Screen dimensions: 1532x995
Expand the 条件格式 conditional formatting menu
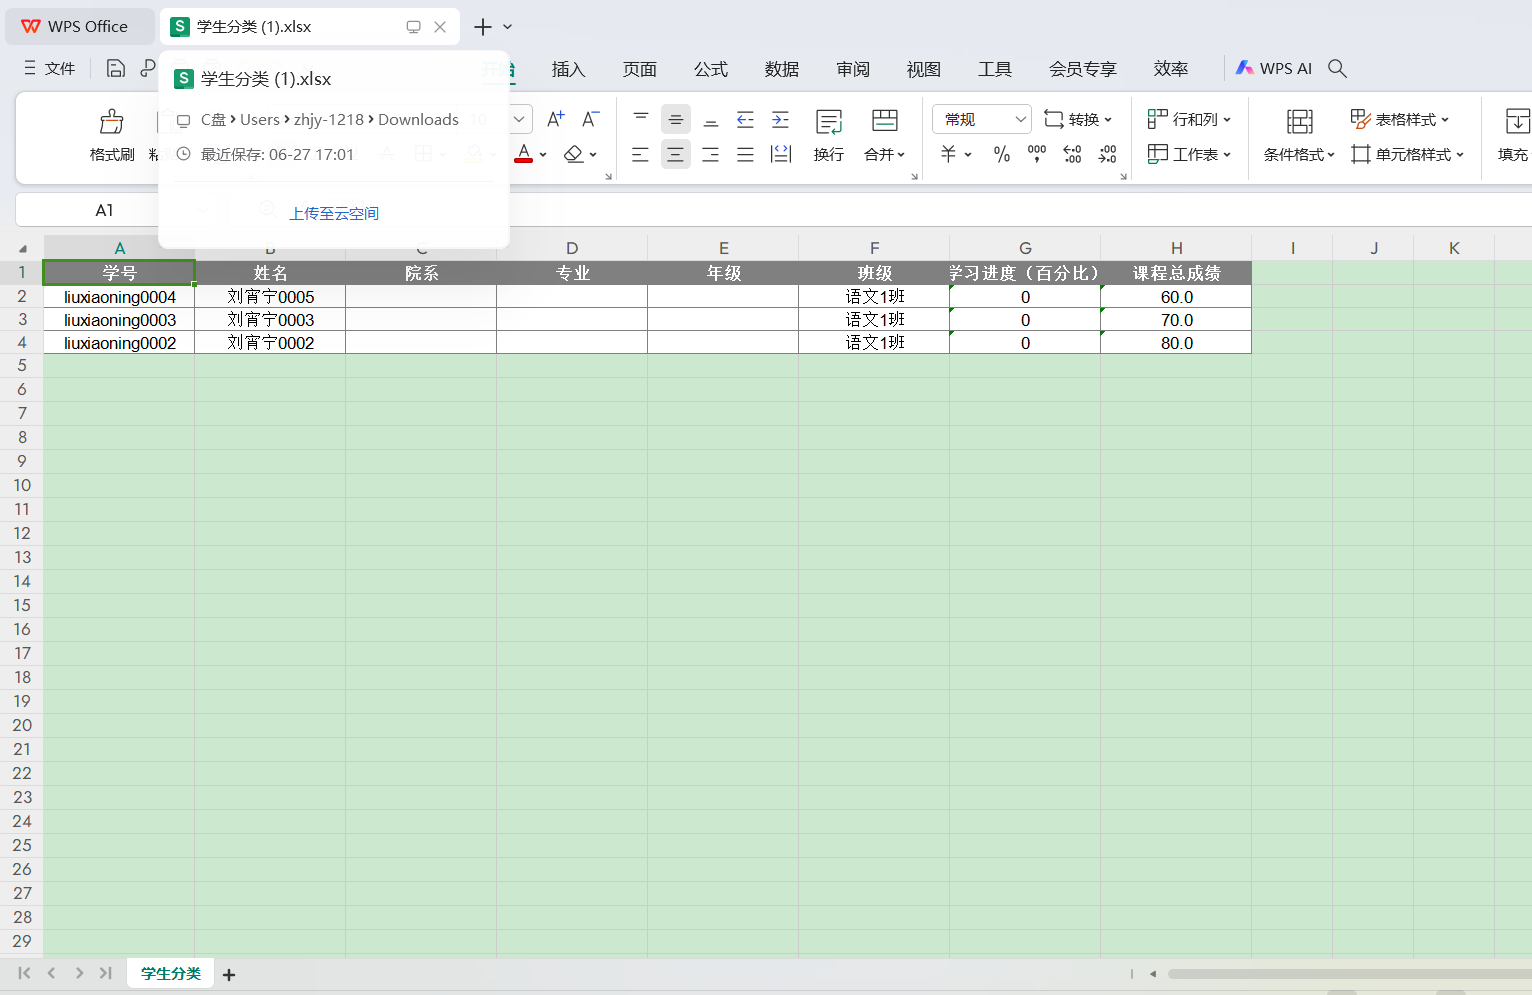pos(1299,154)
